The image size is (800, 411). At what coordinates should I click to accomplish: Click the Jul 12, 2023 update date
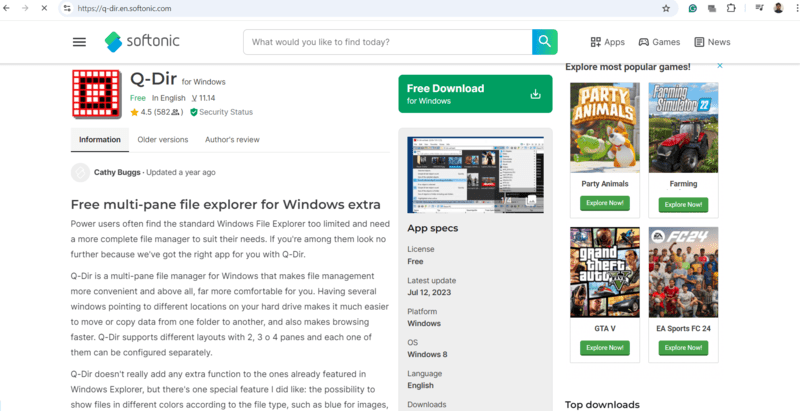coord(429,293)
